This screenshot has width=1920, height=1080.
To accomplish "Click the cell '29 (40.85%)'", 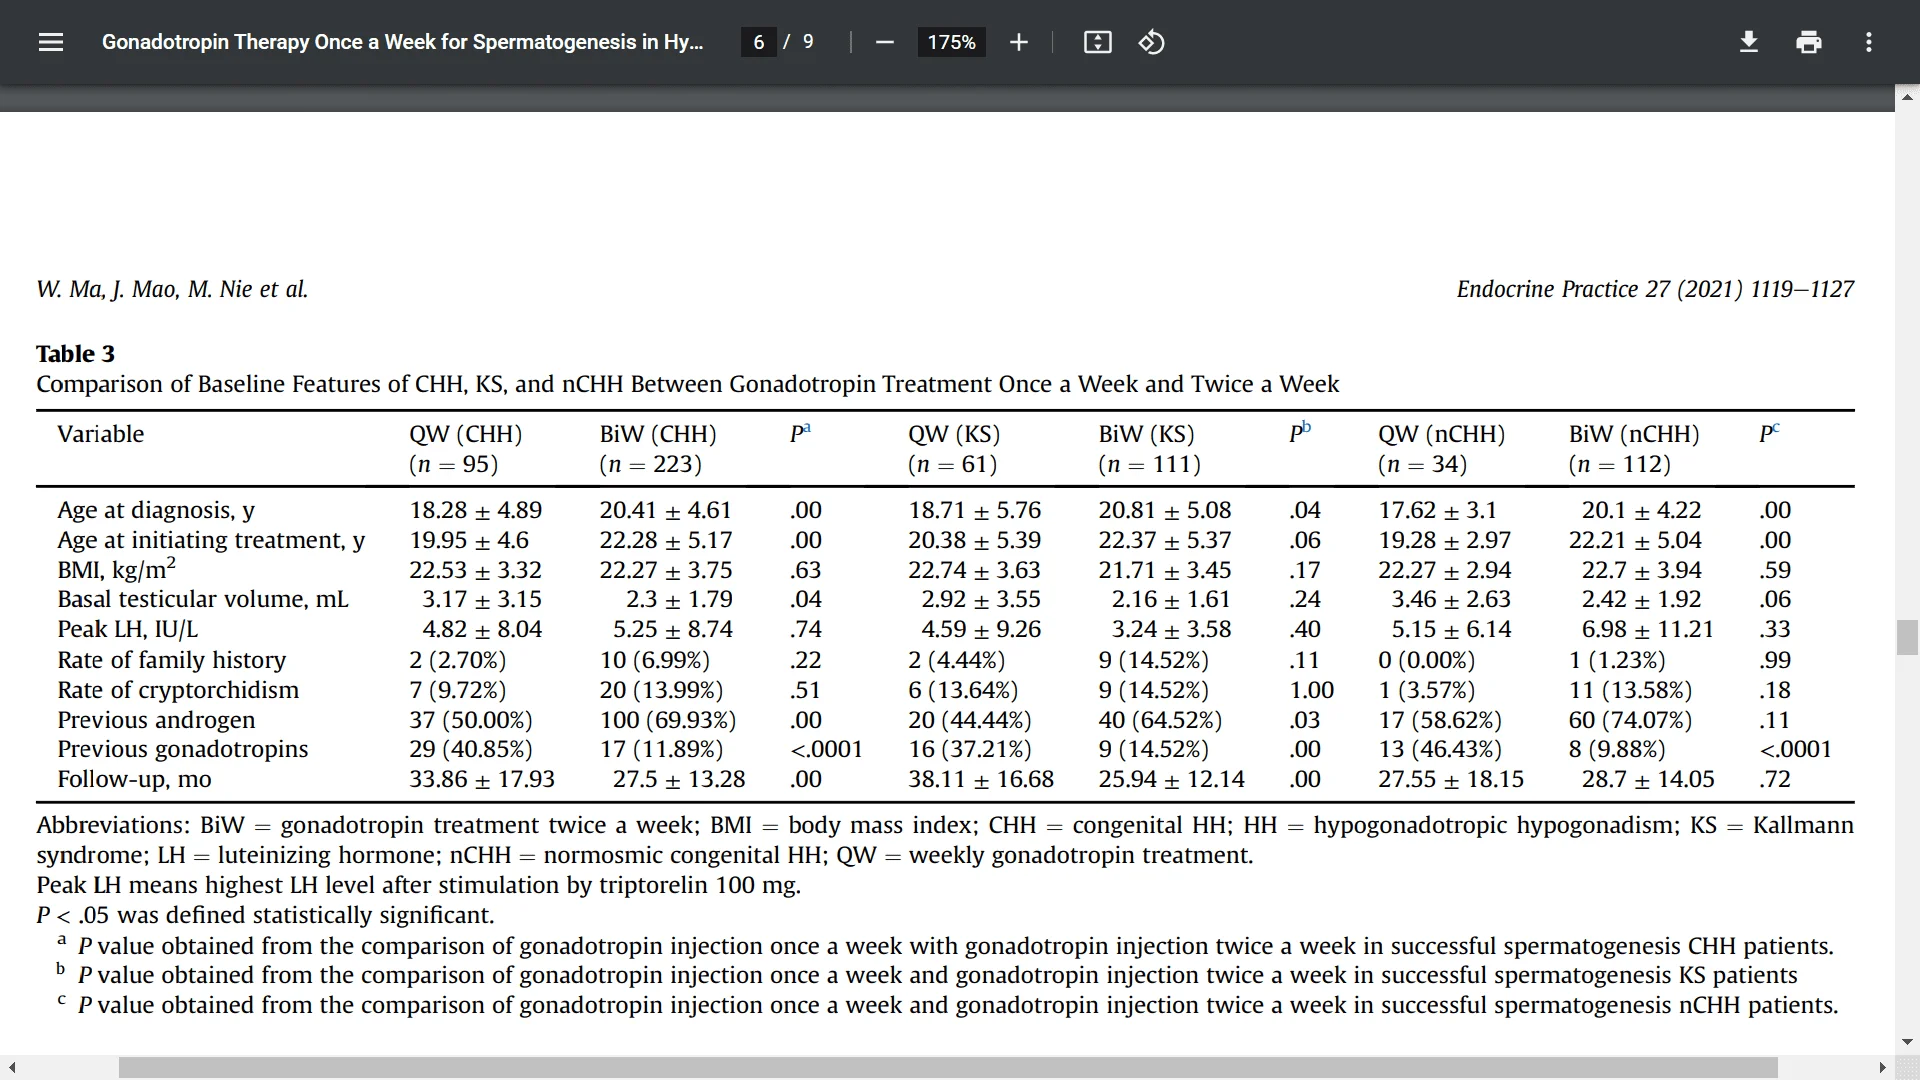I will pyautogui.click(x=470, y=749).
